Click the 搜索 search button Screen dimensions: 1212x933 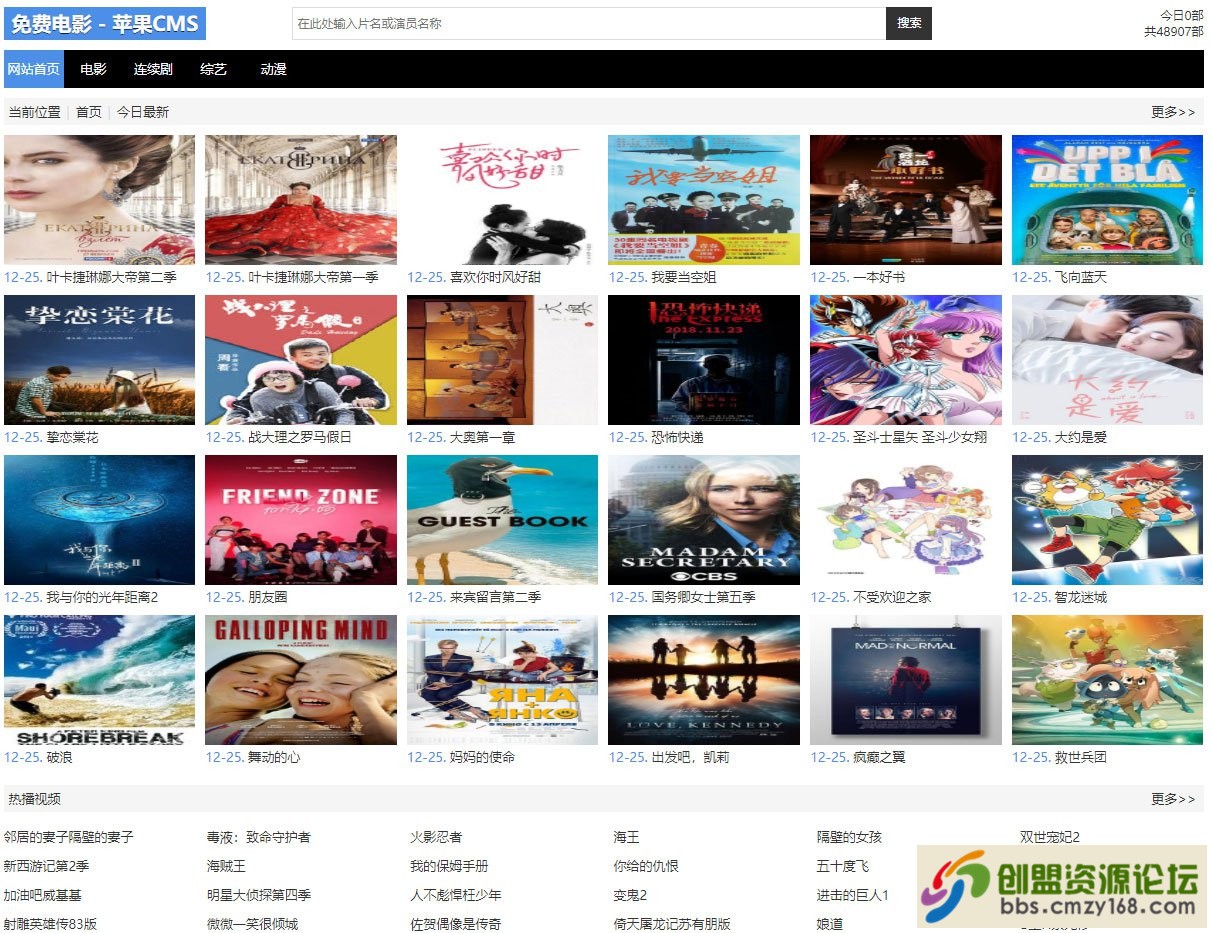tap(909, 23)
